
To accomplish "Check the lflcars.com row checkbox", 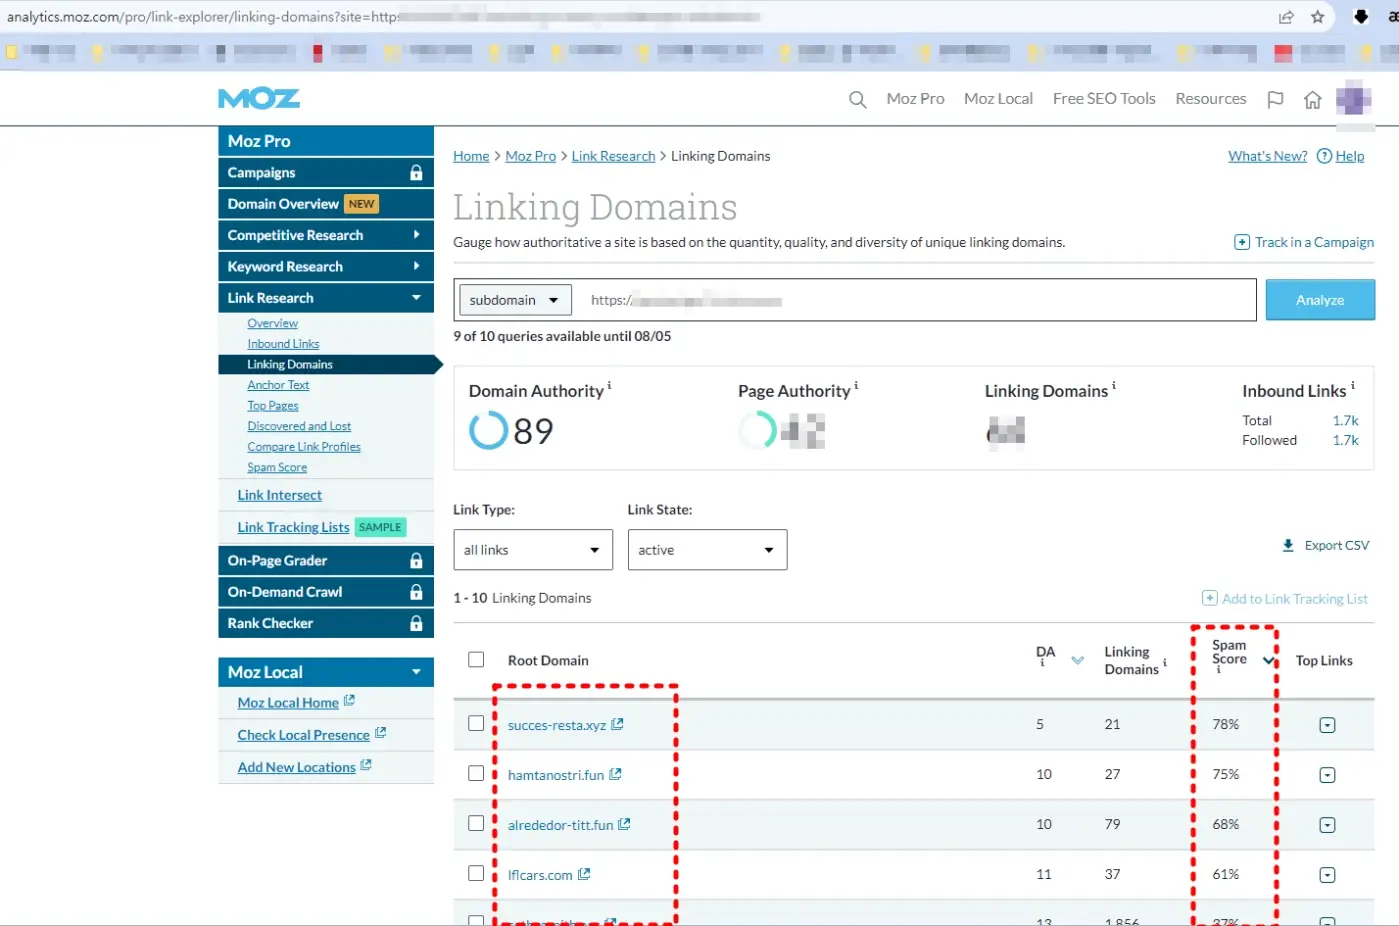I will coord(476,873).
